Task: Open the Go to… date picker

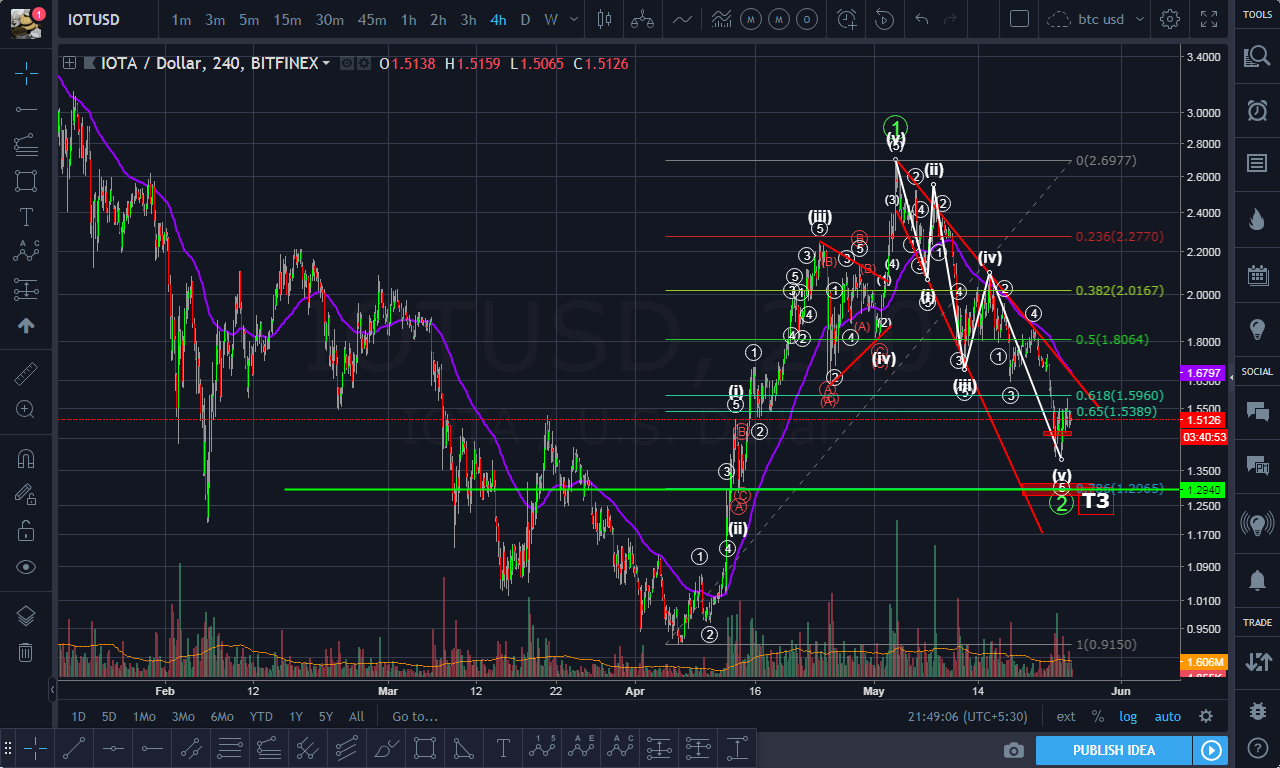Action: pos(415,716)
